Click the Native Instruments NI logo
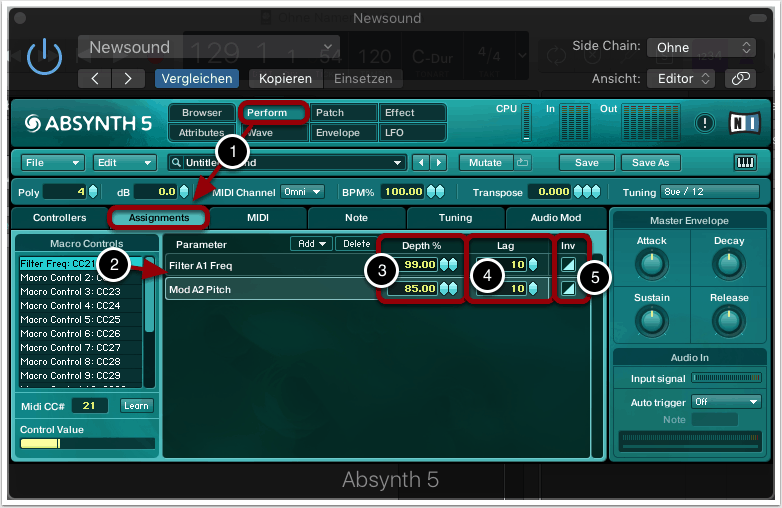The height and width of the screenshot is (508, 782). pyautogui.click(x=745, y=122)
